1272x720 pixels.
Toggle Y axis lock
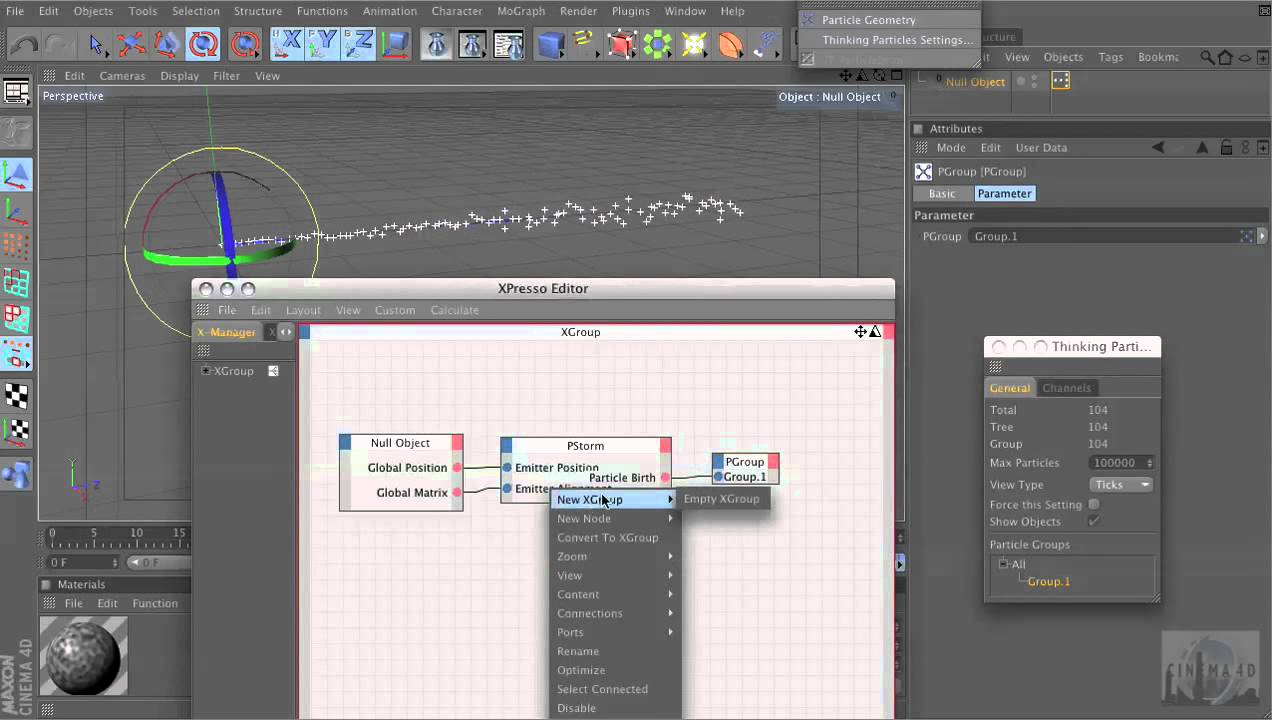(x=323, y=44)
